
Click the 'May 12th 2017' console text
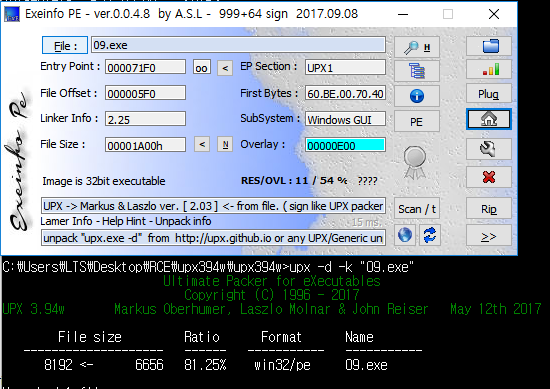pyautogui.click(x=496, y=309)
